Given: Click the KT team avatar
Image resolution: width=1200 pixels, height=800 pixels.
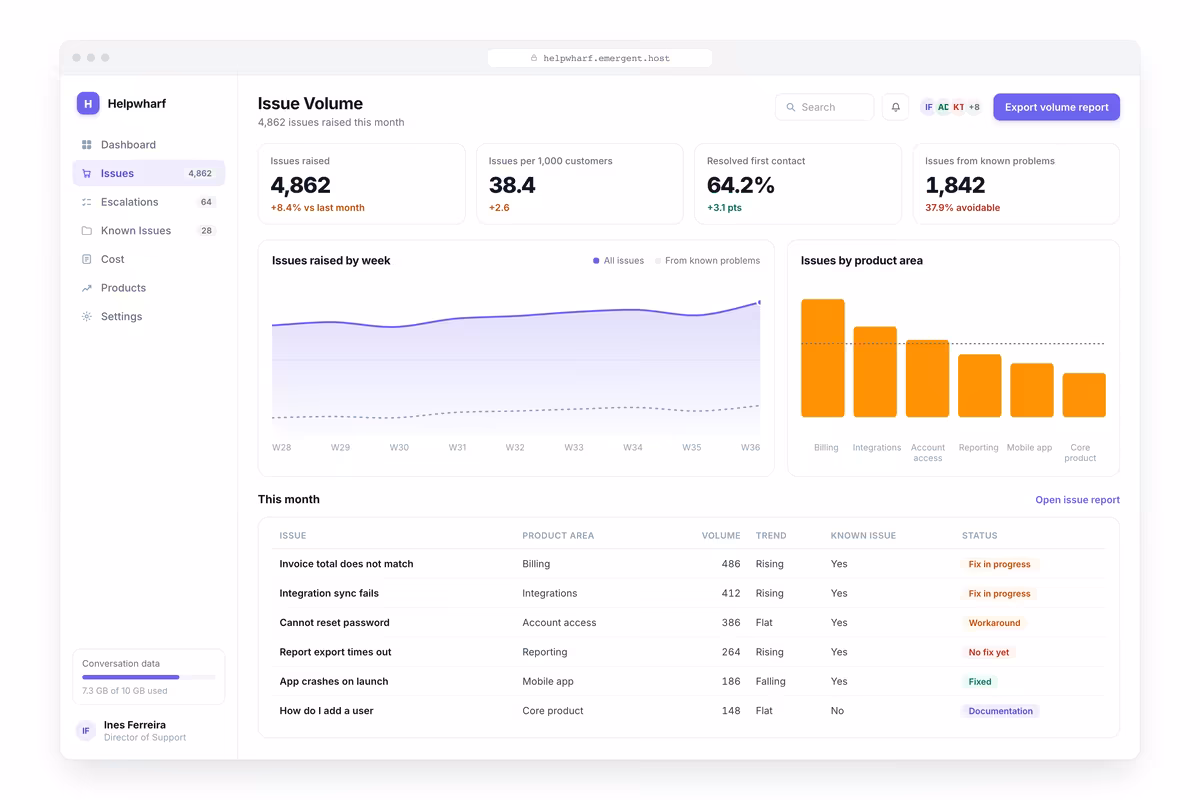Looking at the screenshot, I should [958, 107].
